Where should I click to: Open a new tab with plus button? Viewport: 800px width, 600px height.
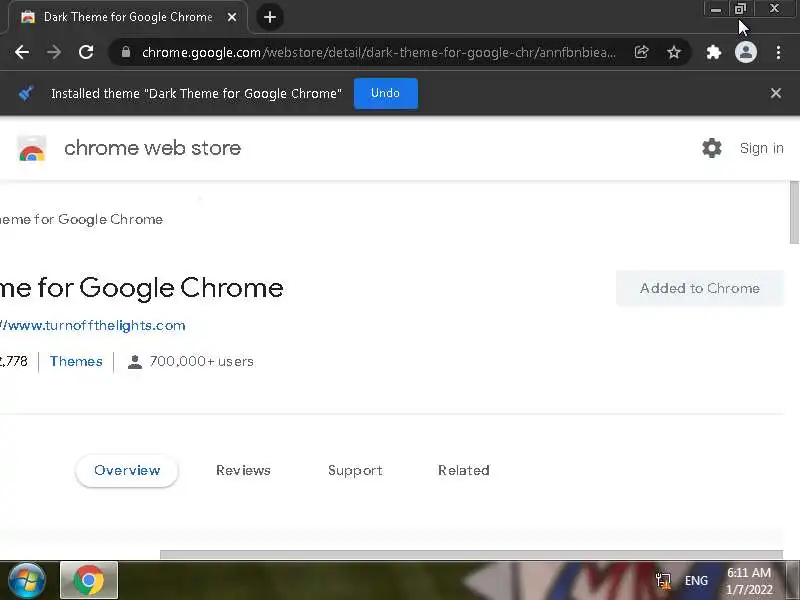point(269,17)
